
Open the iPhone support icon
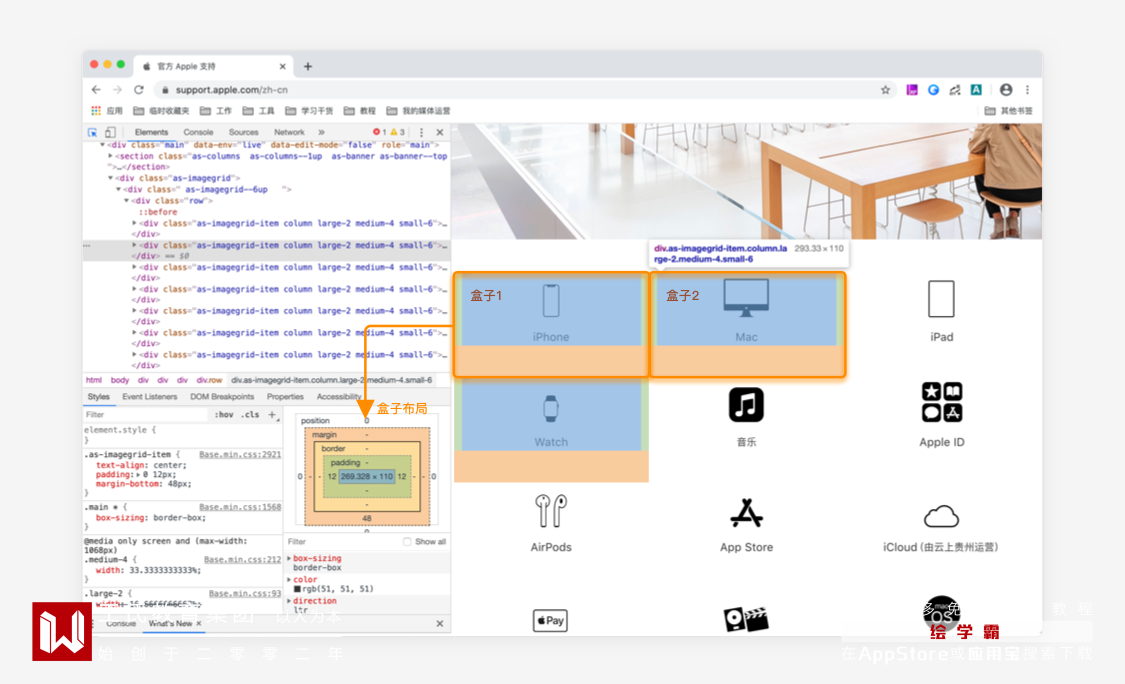coord(551,300)
